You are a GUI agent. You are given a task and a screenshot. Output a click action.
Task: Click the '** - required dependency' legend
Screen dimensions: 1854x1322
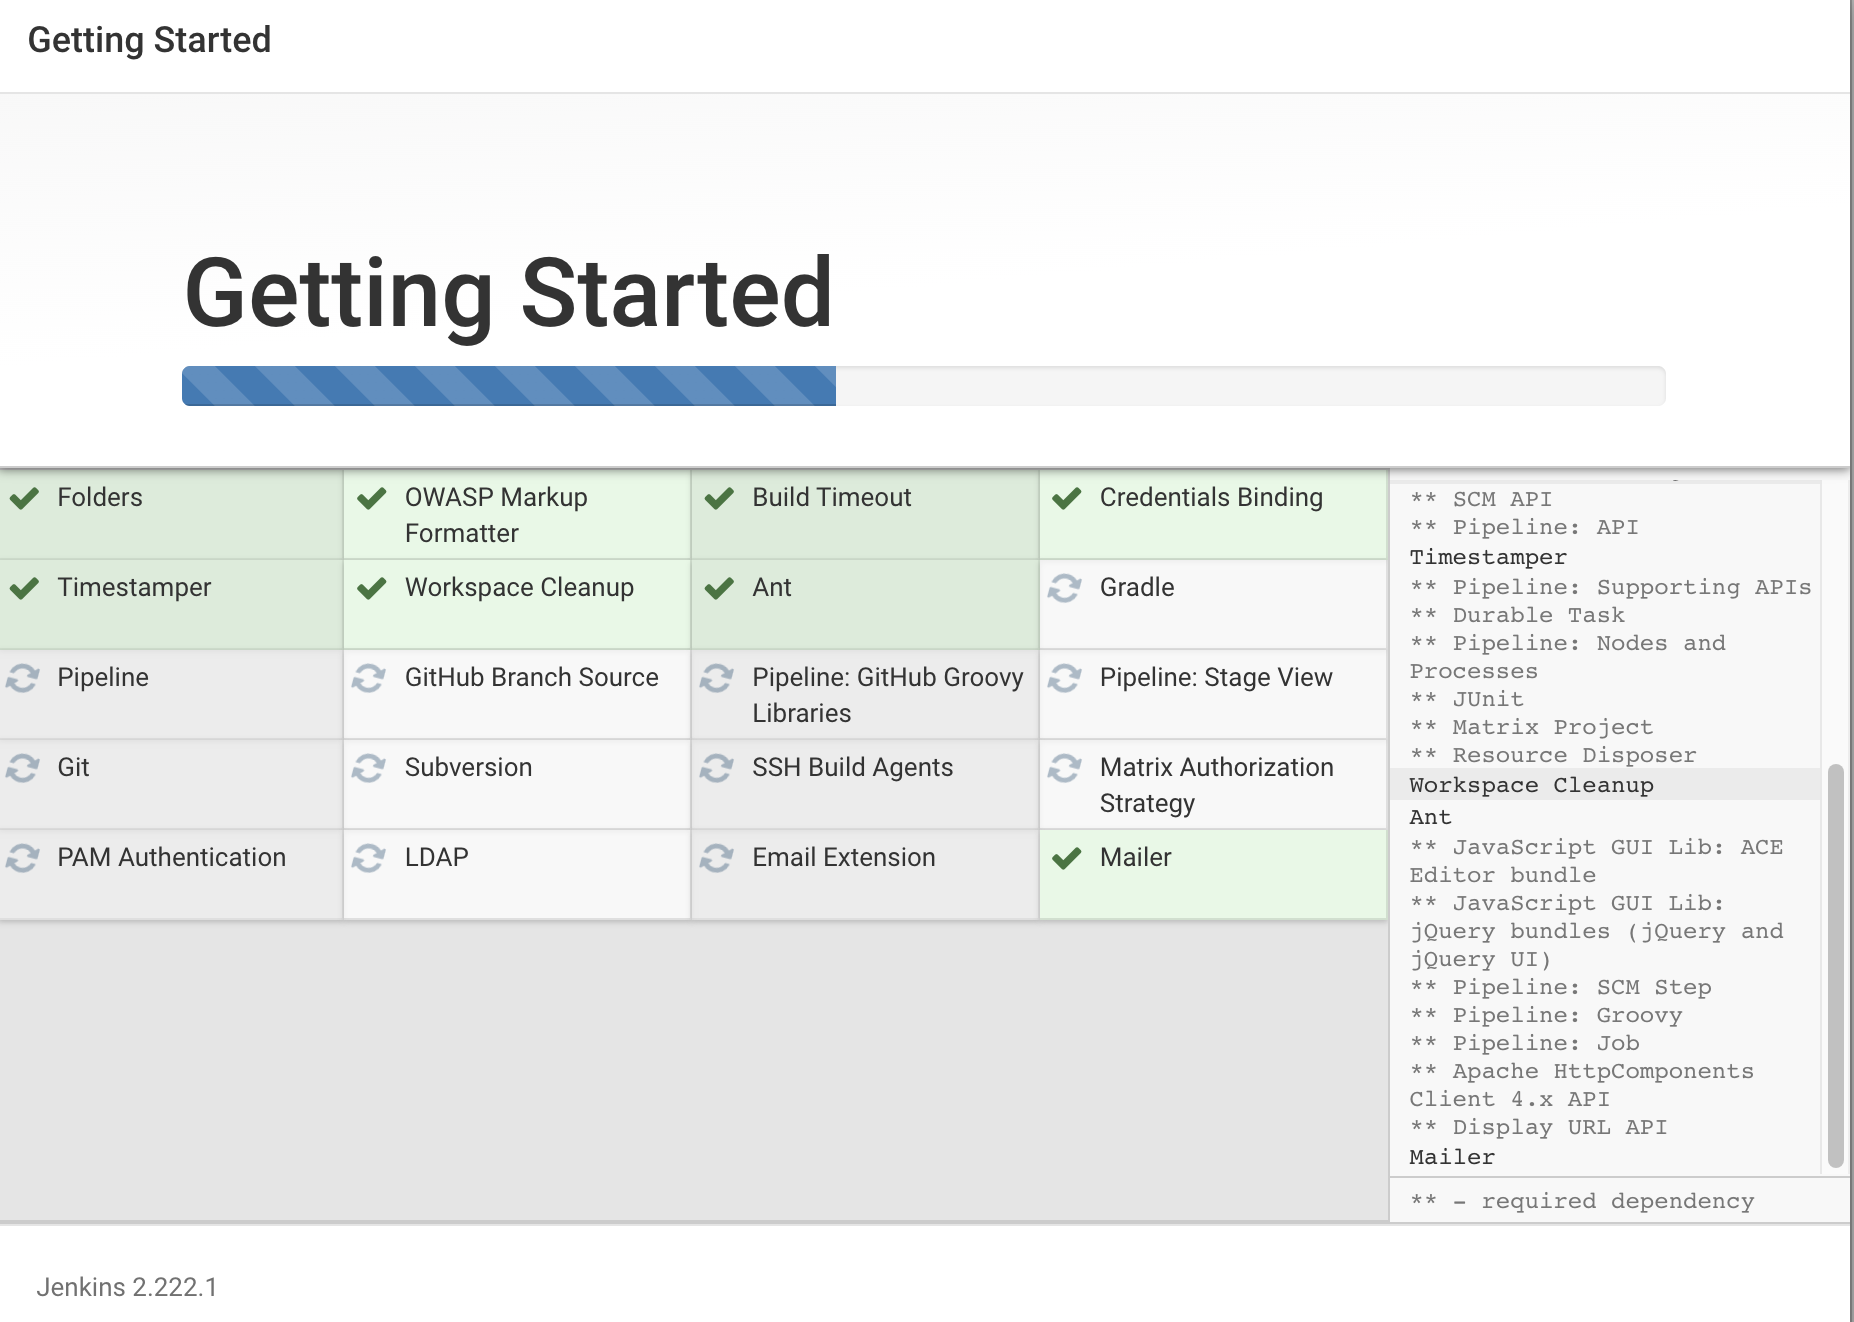click(x=1582, y=1201)
